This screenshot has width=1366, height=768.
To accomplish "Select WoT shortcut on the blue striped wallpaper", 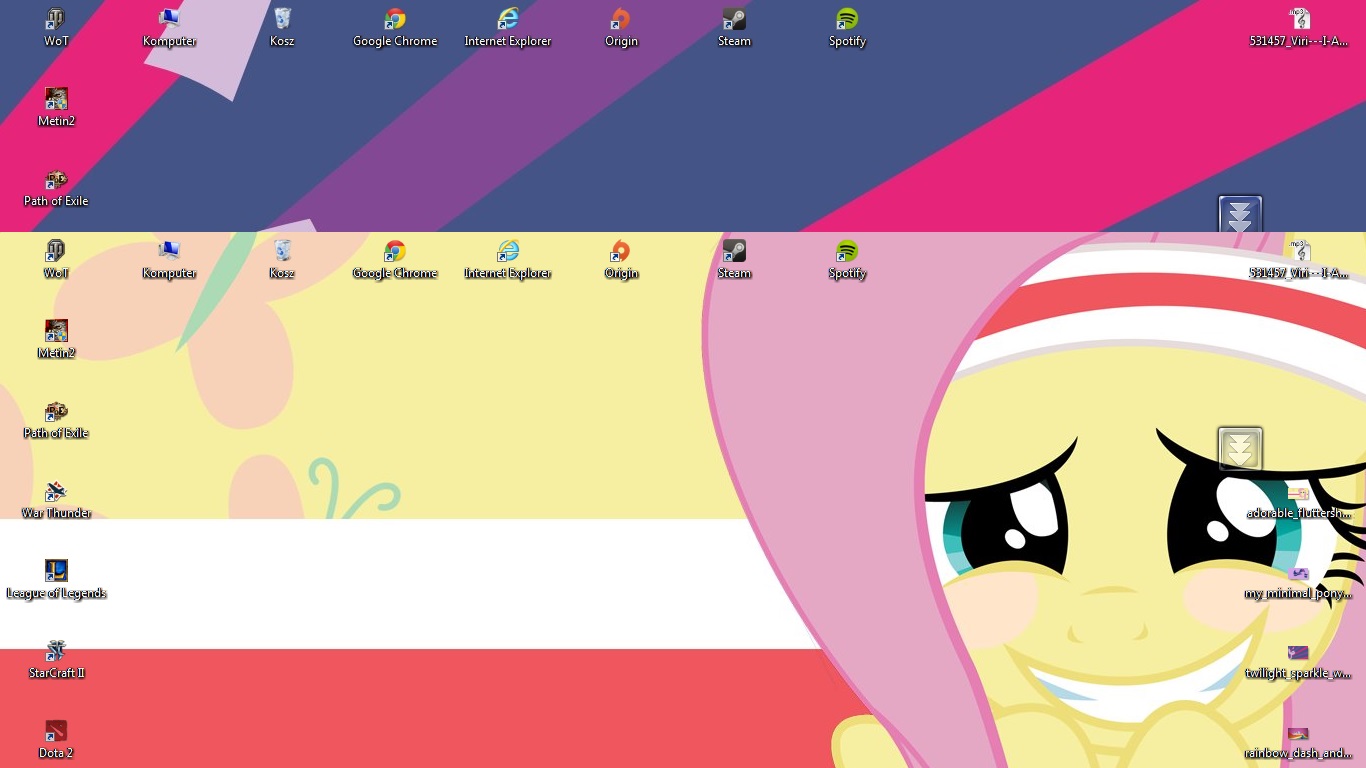I will coord(56,26).
